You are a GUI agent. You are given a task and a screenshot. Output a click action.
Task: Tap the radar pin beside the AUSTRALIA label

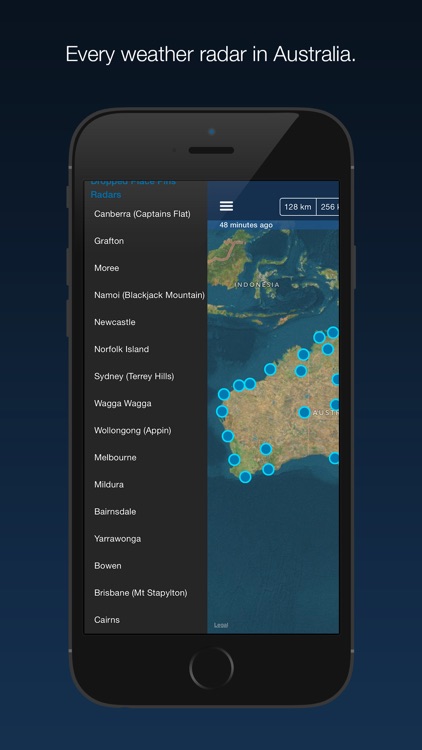(304, 412)
